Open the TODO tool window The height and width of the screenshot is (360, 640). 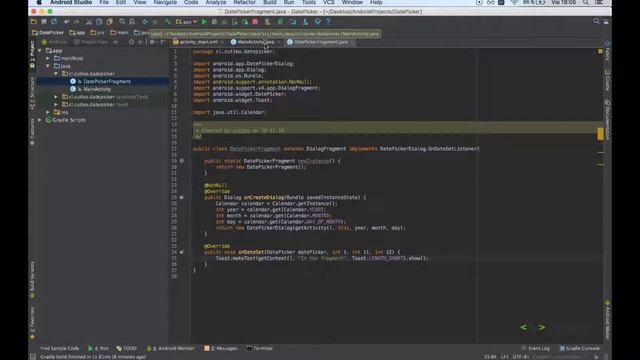pyautogui.click(x=127, y=349)
